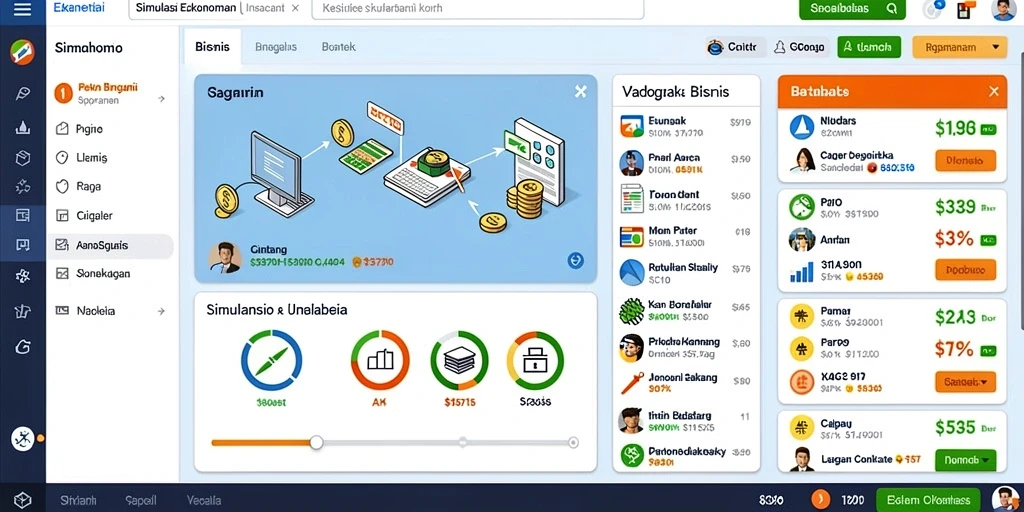The height and width of the screenshot is (512, 1024).
Task: Click the orange button in the Cager Degoirtka row
Action: click(965, 160)
